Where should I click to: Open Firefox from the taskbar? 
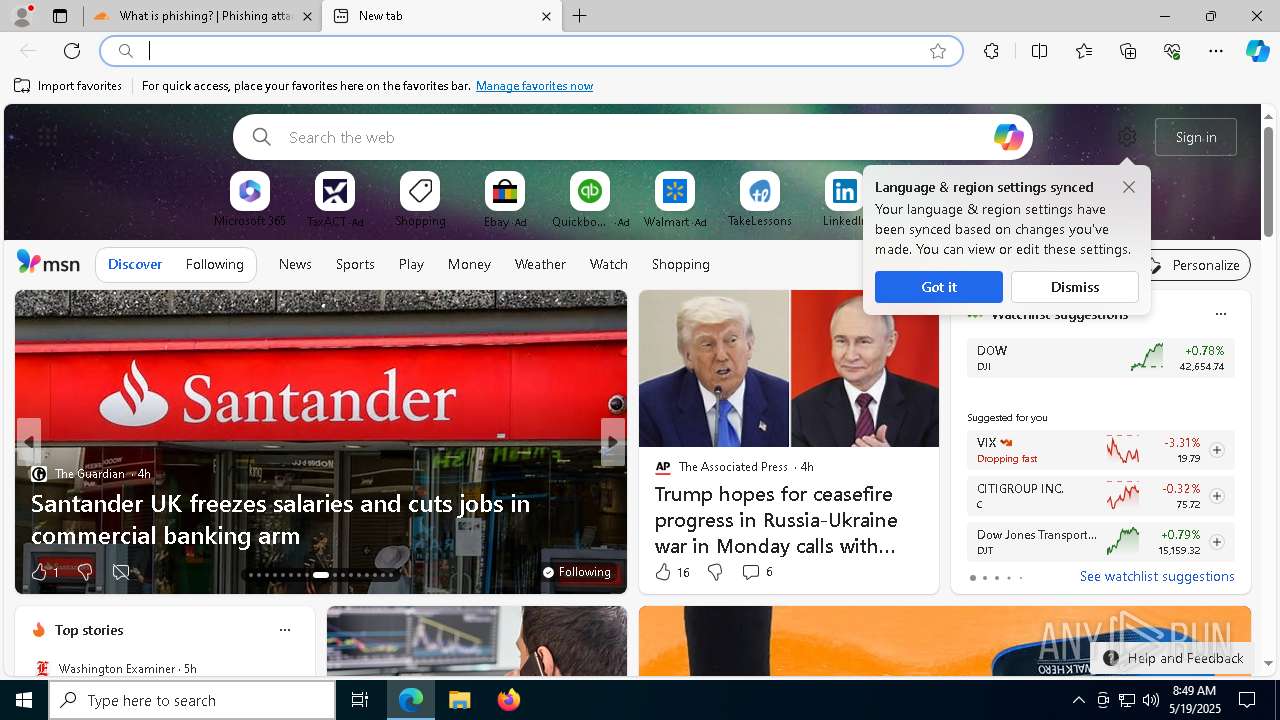pyautogui.click(x=508, y=700)
